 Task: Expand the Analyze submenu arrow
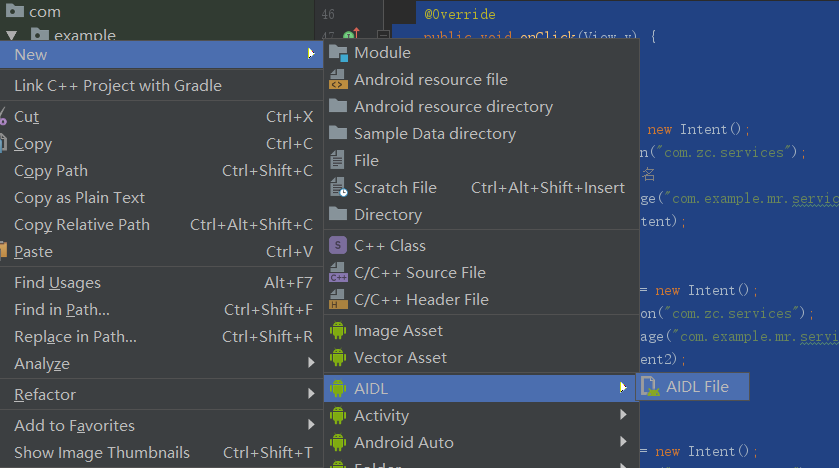pyautogui.click(x=311, y=363)
